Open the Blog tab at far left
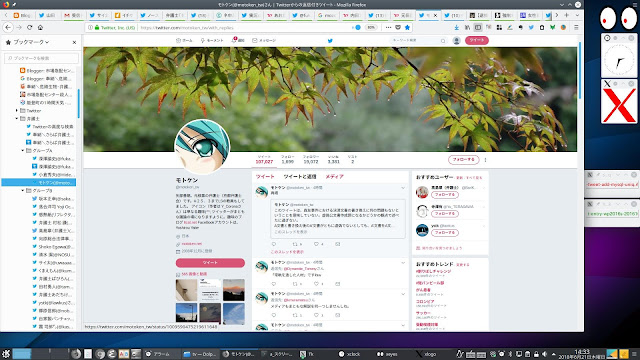640x360 pixels. 22,16
